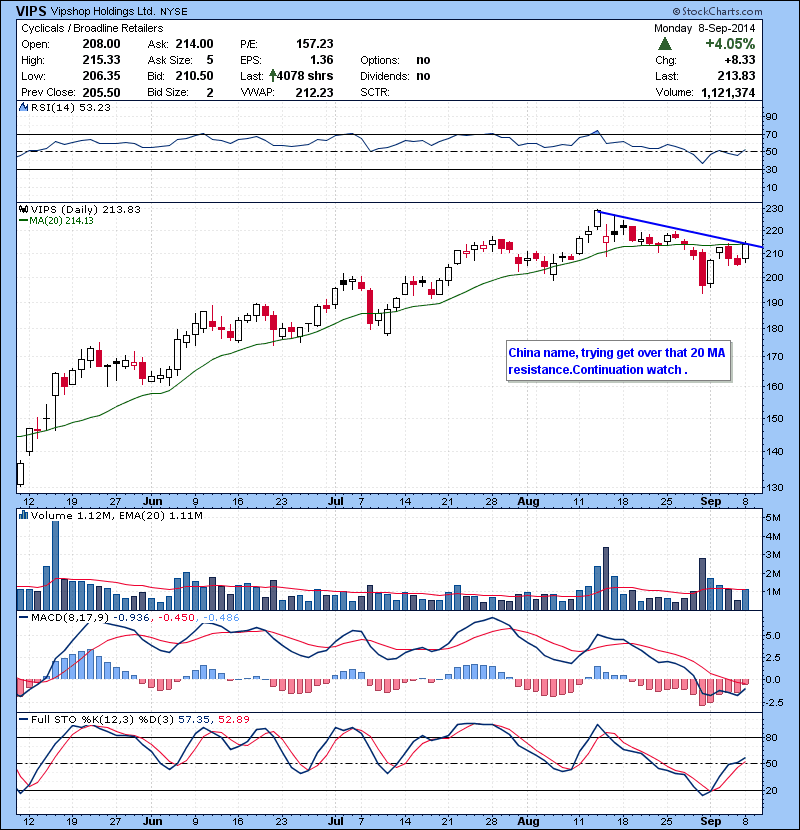The width and height of the screenshot is (800, 830).
Task: Click the NYSE exchange label
Action: tap(174, 12)
